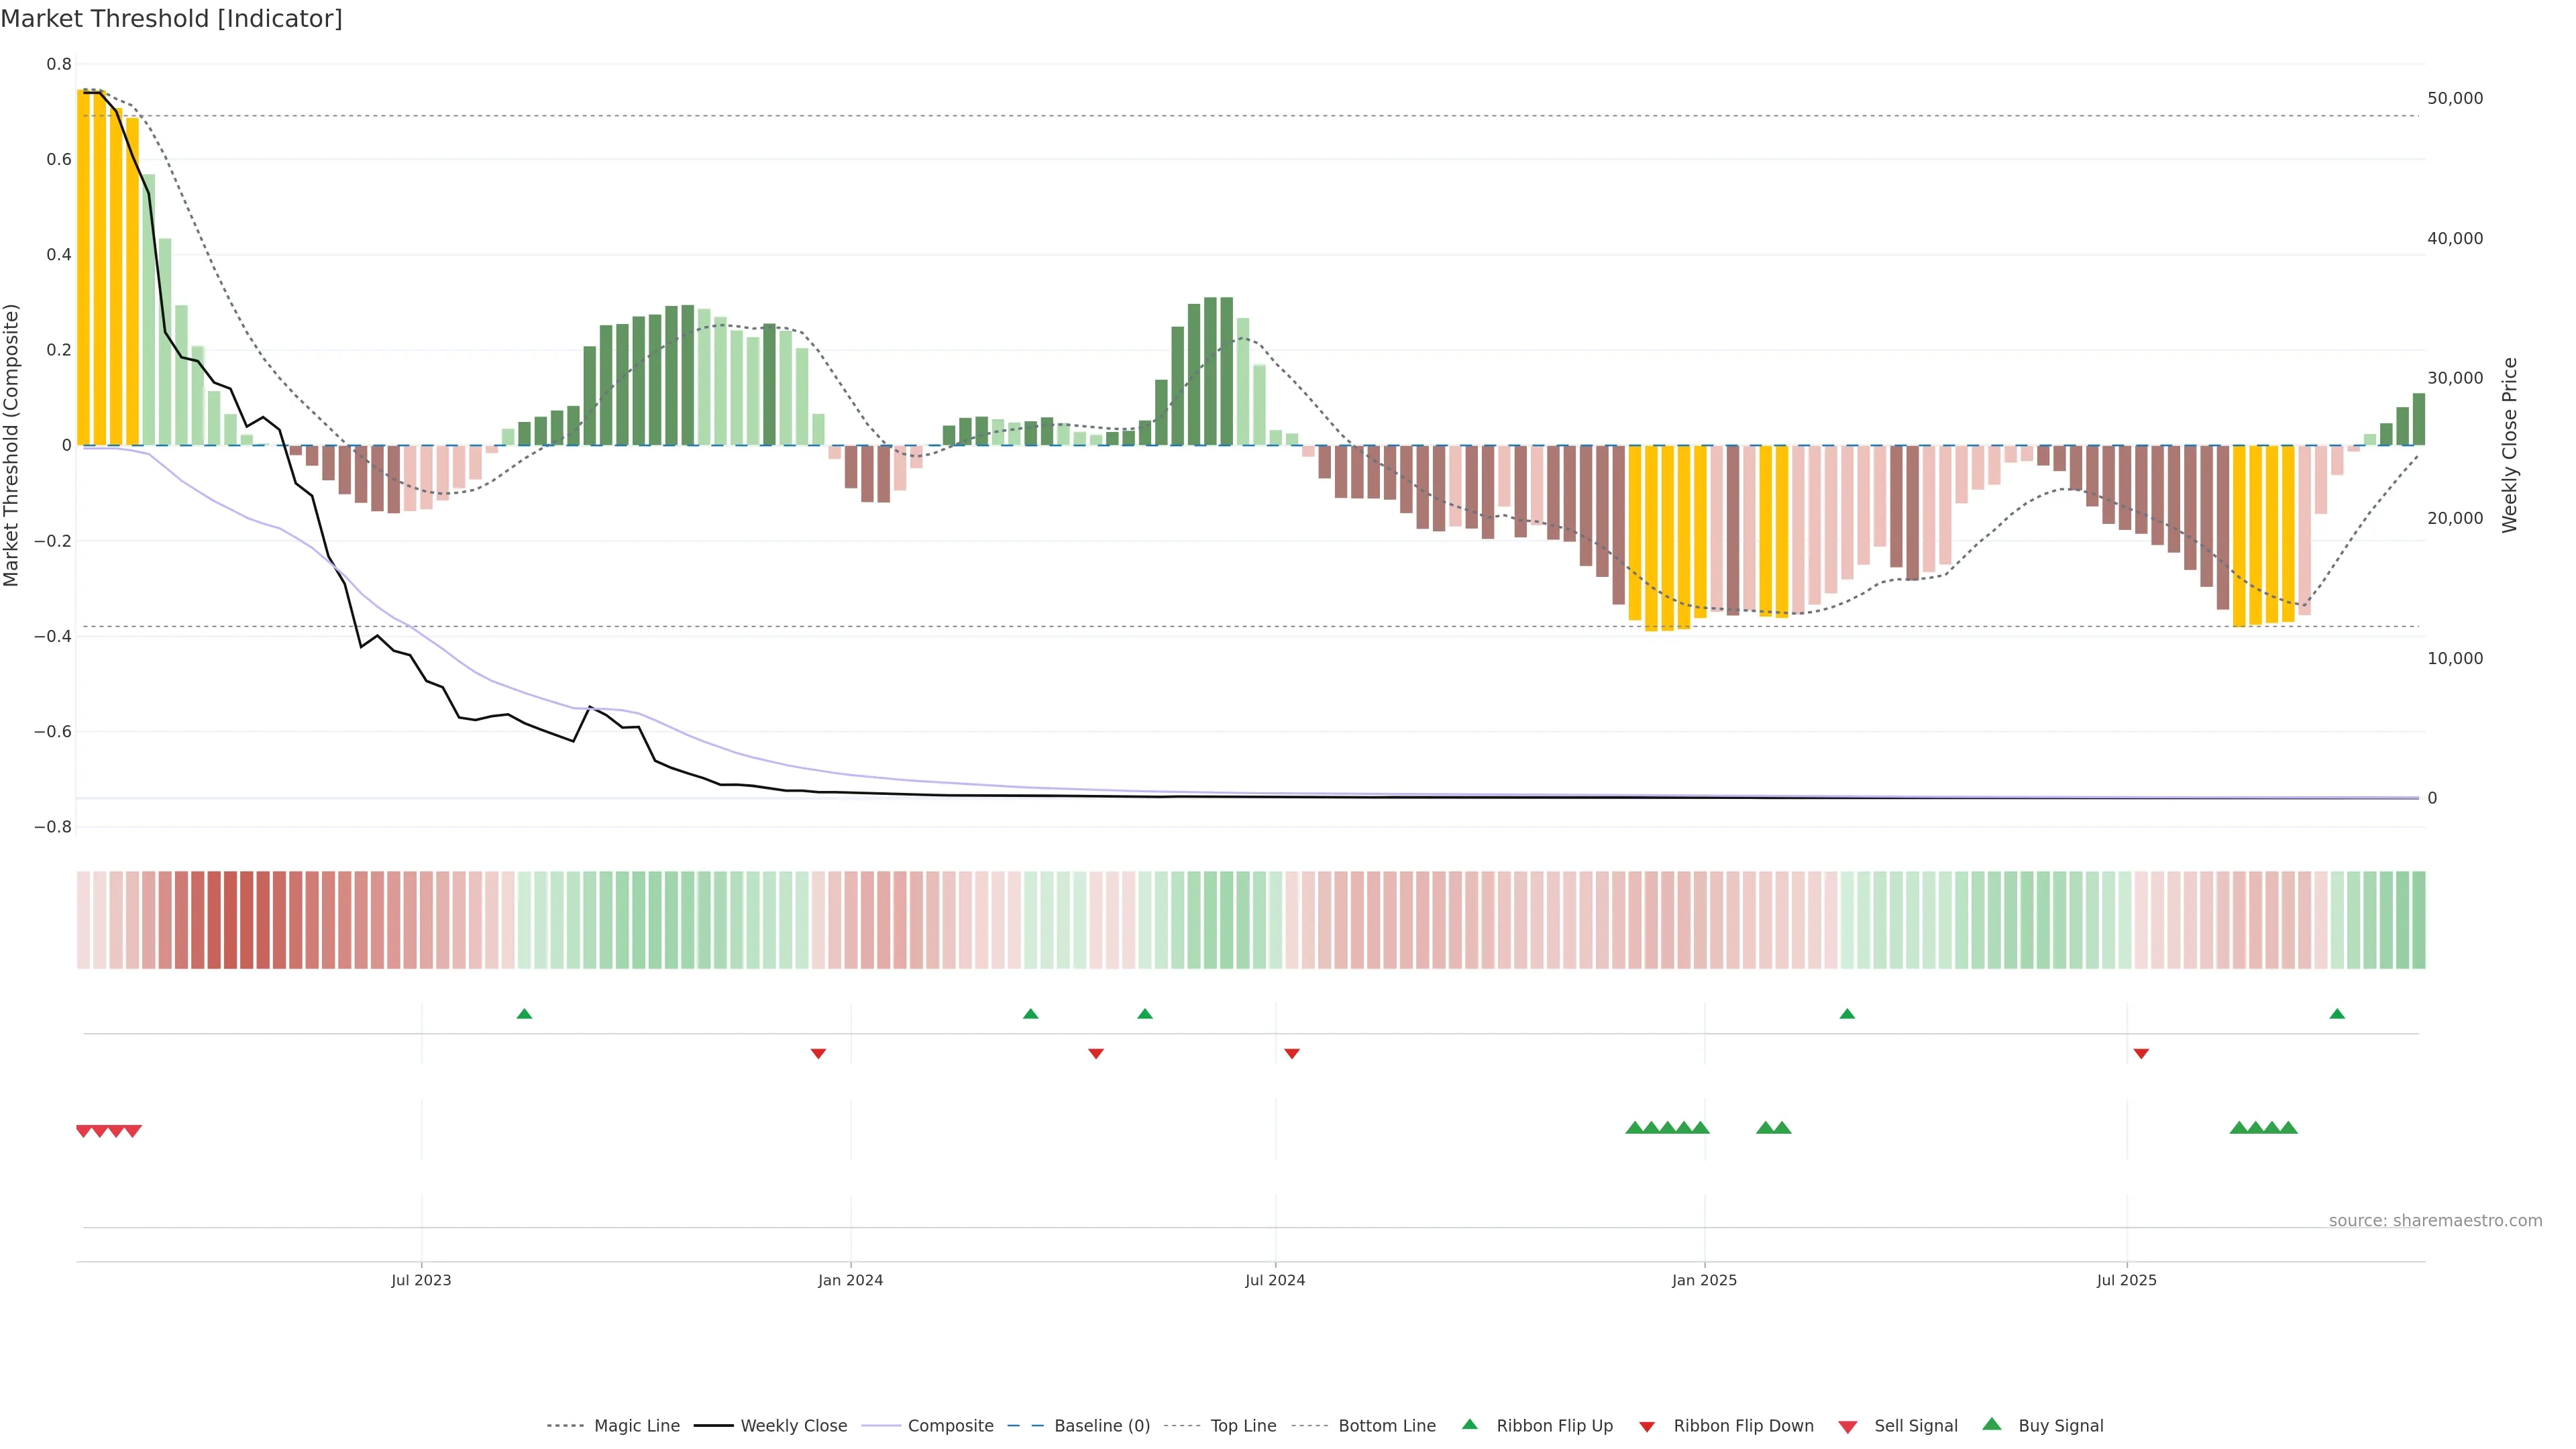Click the Jan 2025 x-axis label

coord(1704,1280)
